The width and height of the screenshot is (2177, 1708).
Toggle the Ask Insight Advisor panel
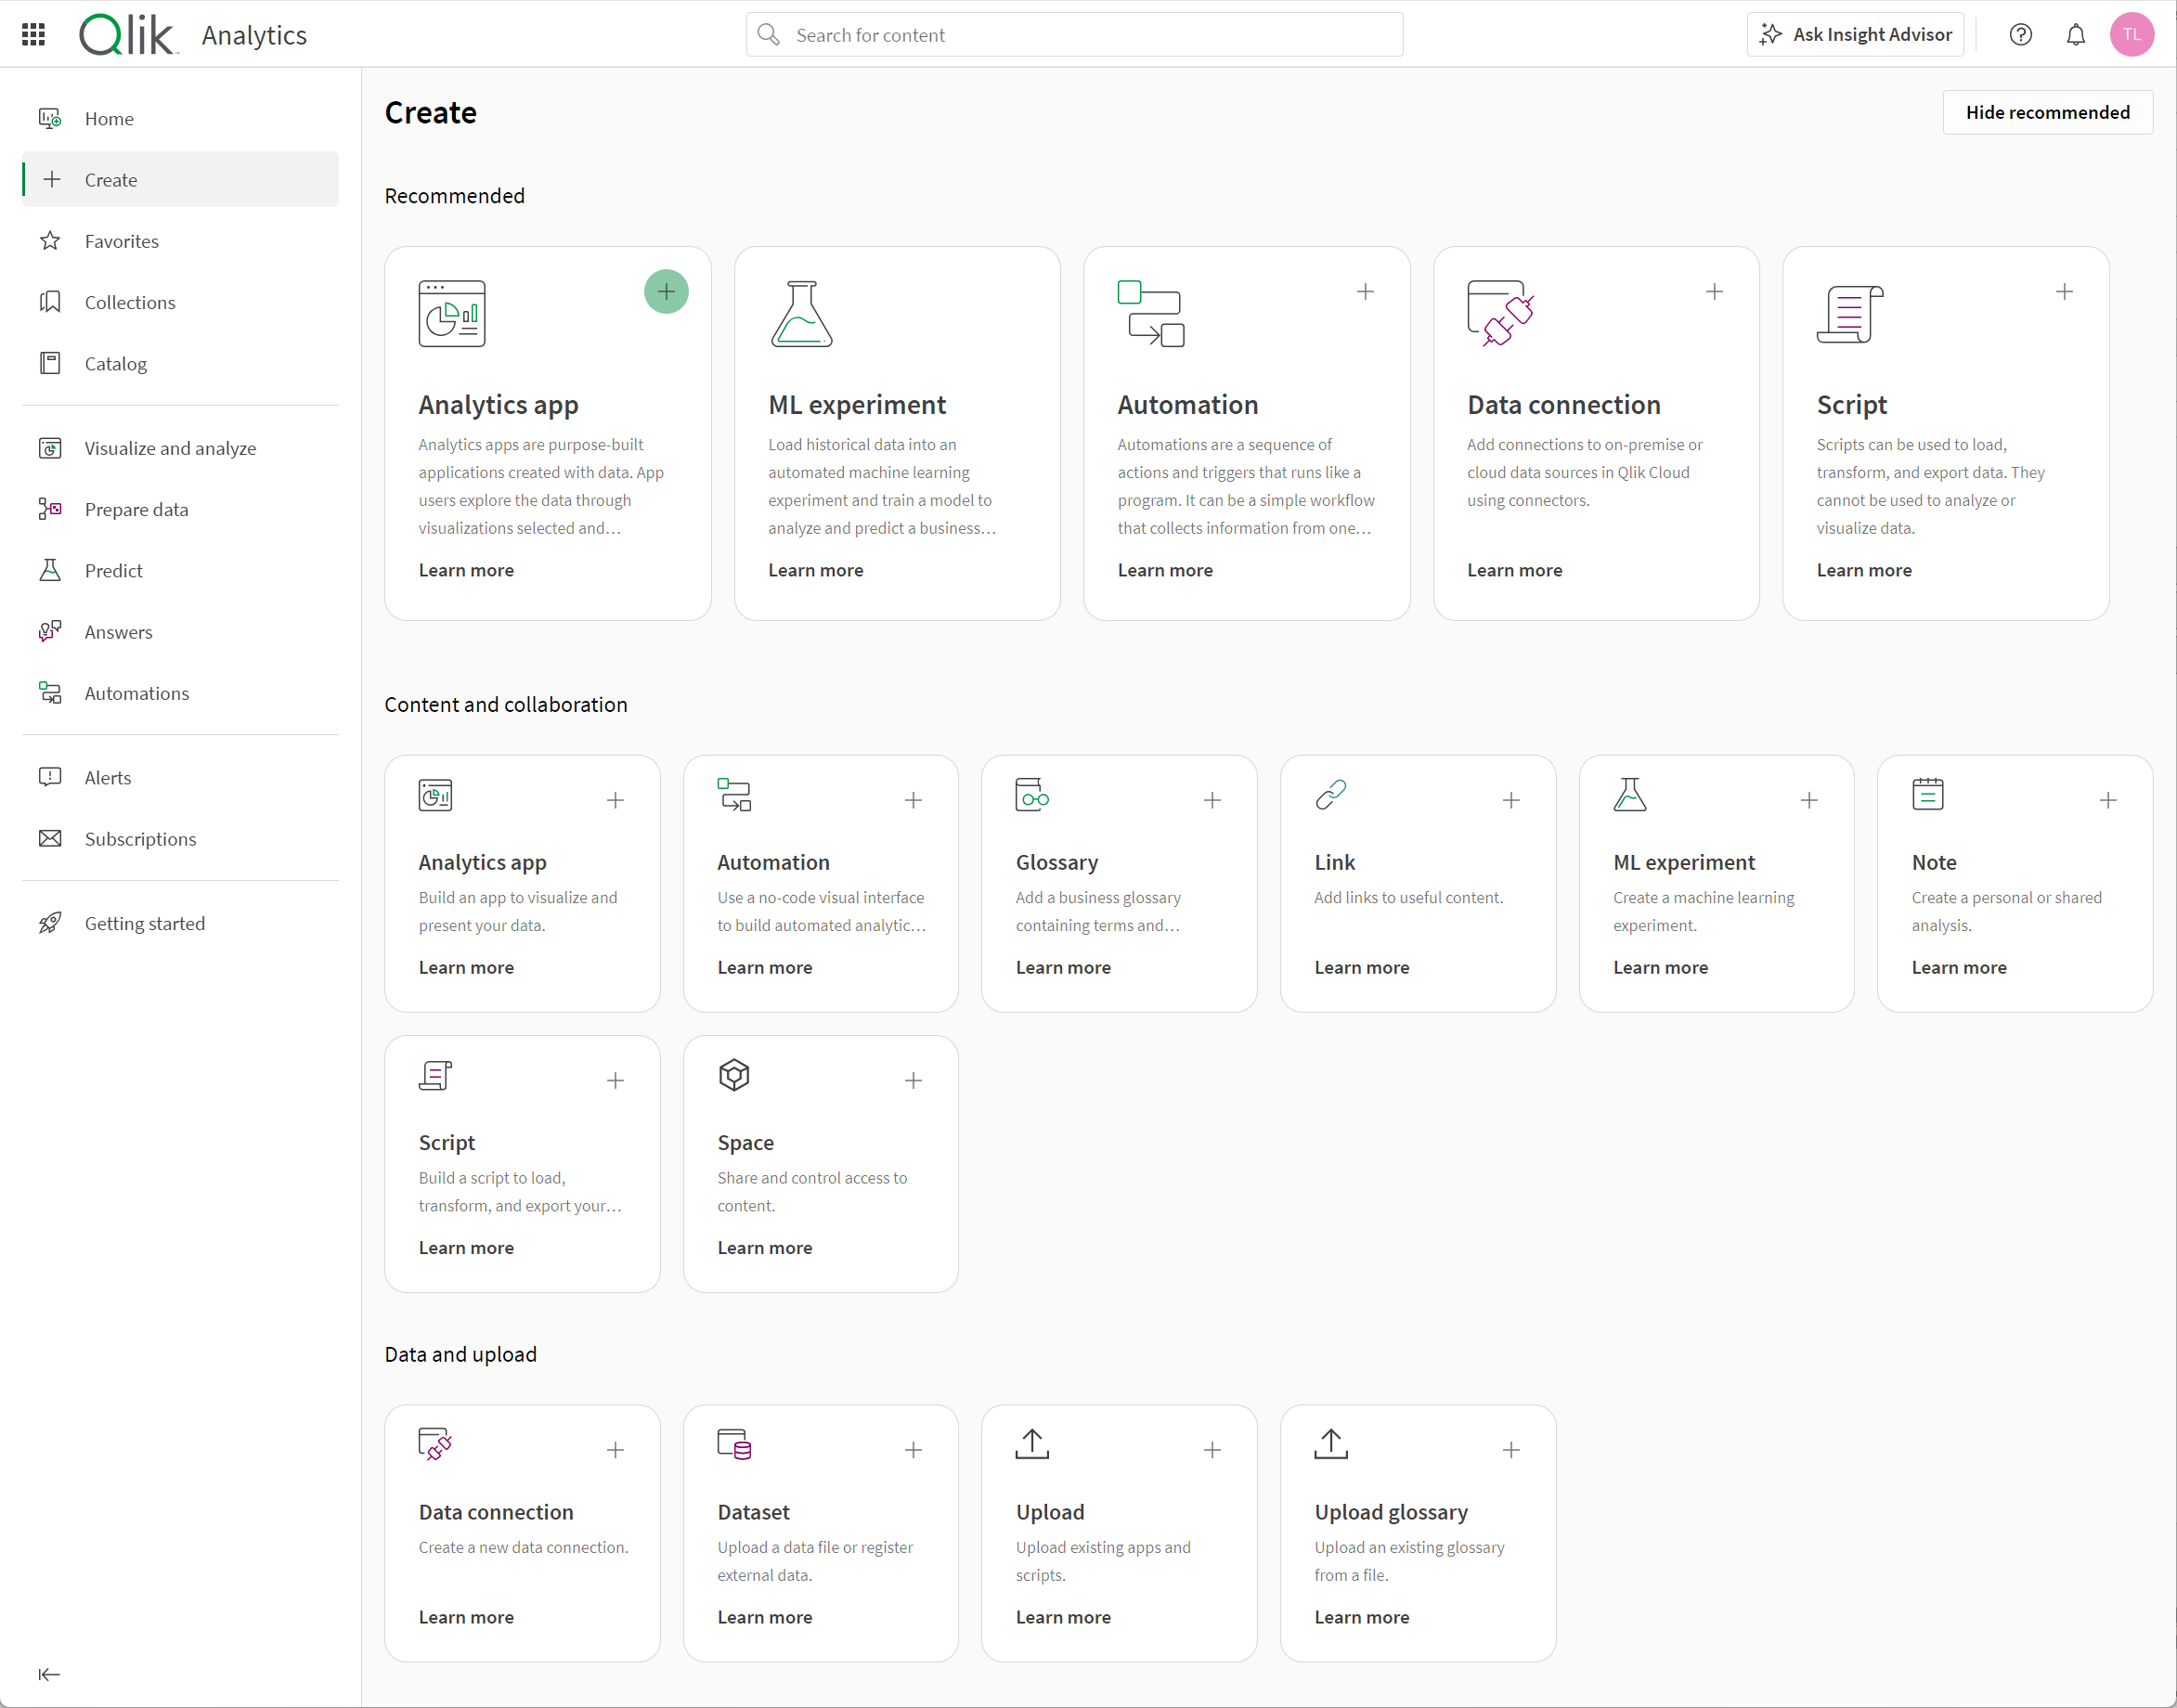(1860, 35)
